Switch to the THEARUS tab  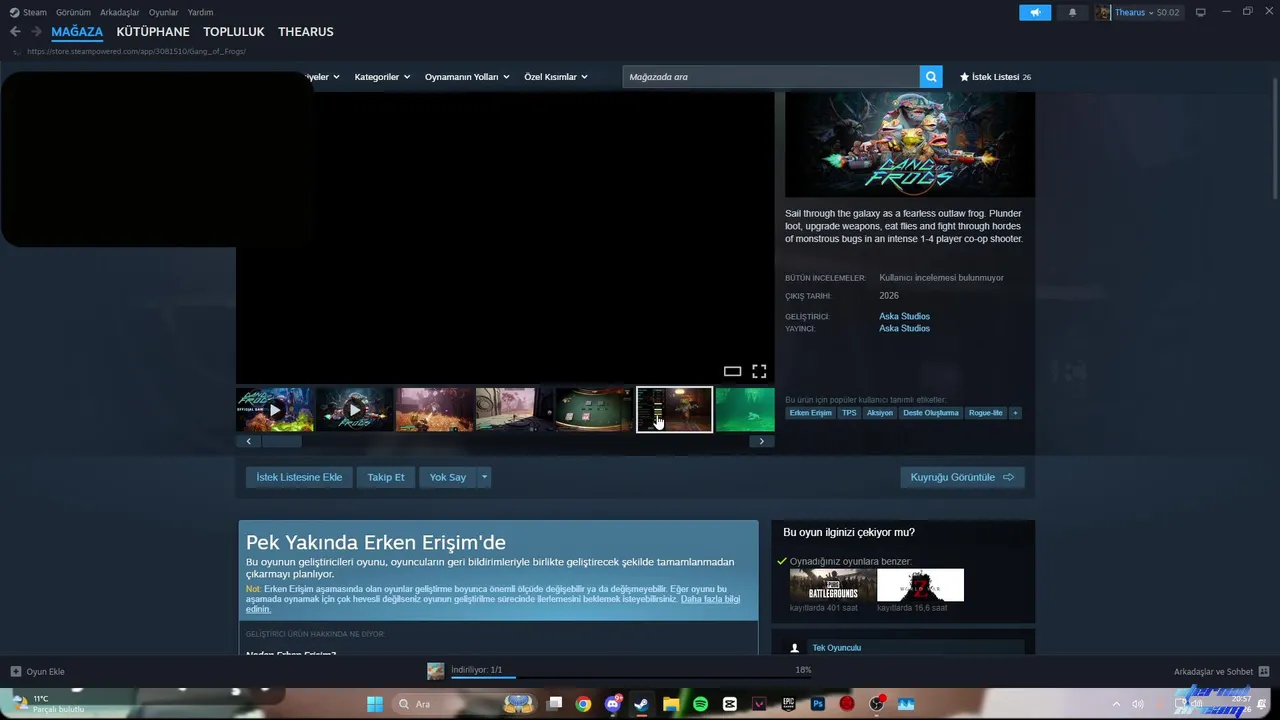coord(306,32)
